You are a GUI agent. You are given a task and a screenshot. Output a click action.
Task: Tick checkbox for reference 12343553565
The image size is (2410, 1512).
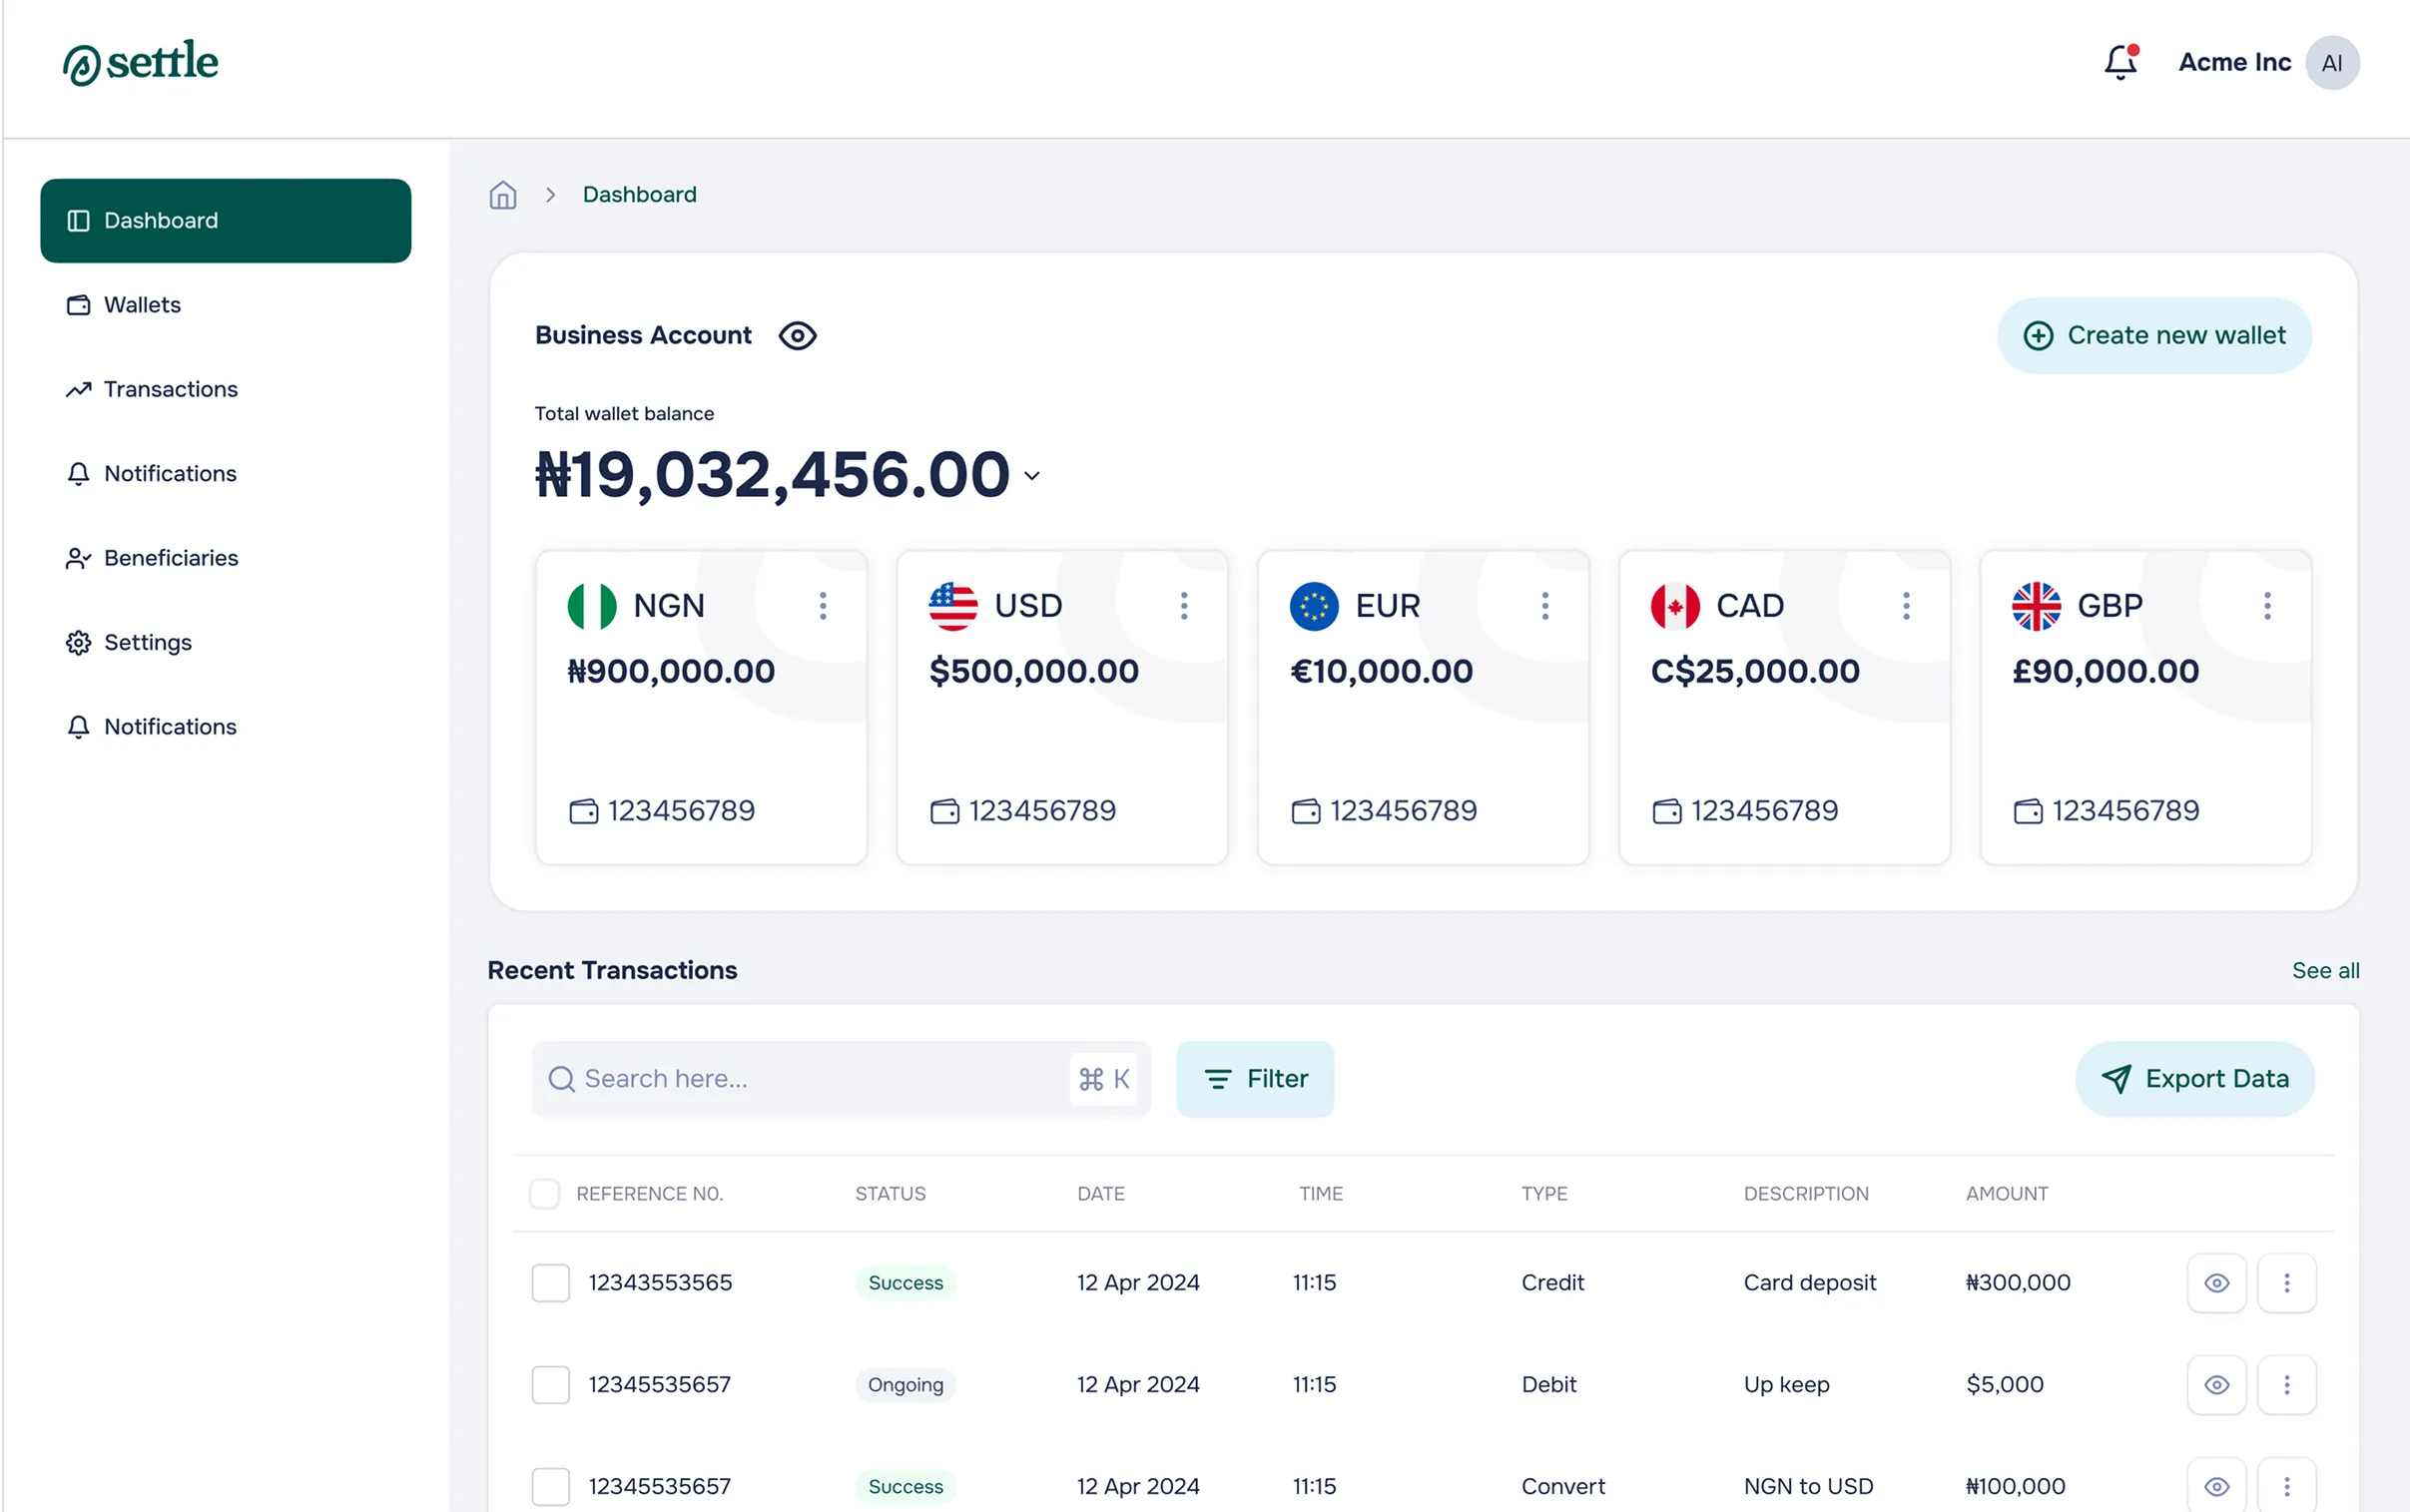551,1283
